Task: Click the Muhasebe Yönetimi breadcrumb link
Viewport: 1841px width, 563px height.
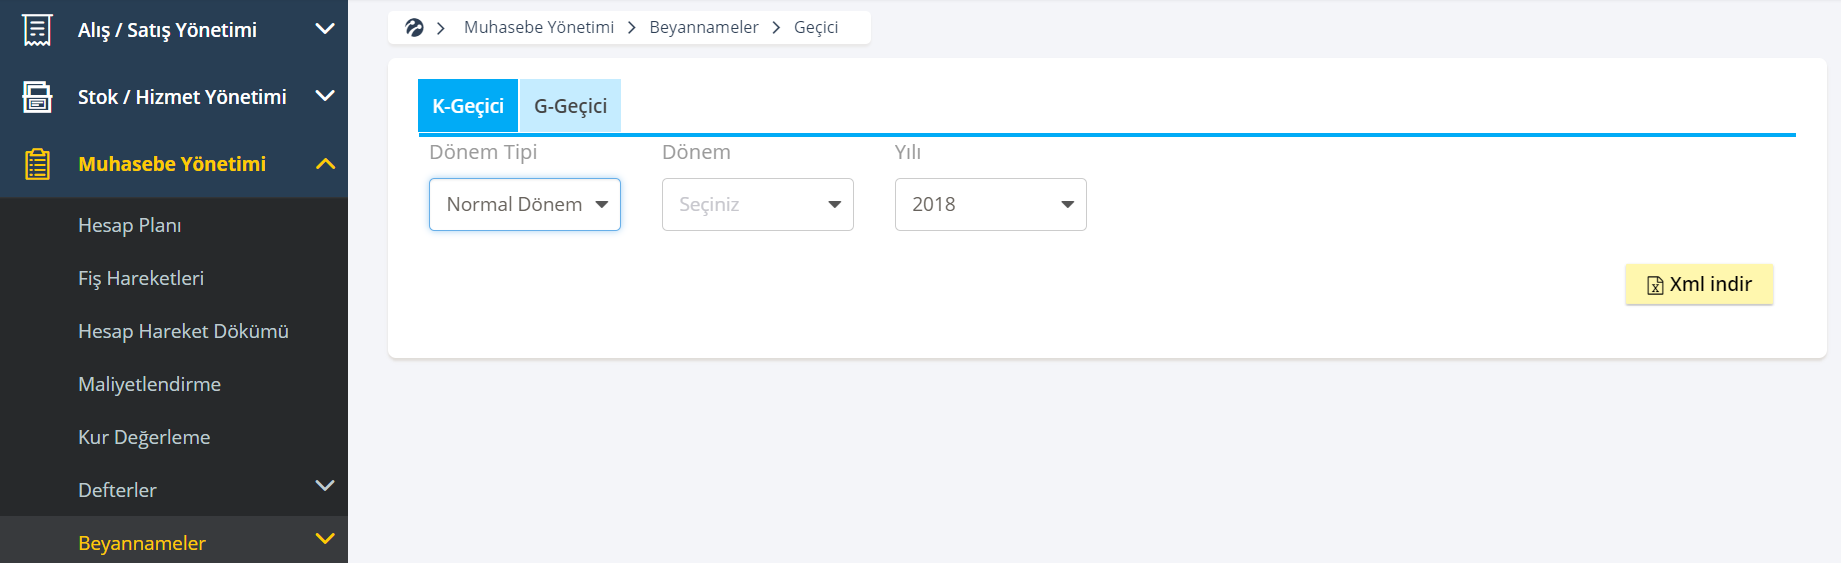Action: 539,27
